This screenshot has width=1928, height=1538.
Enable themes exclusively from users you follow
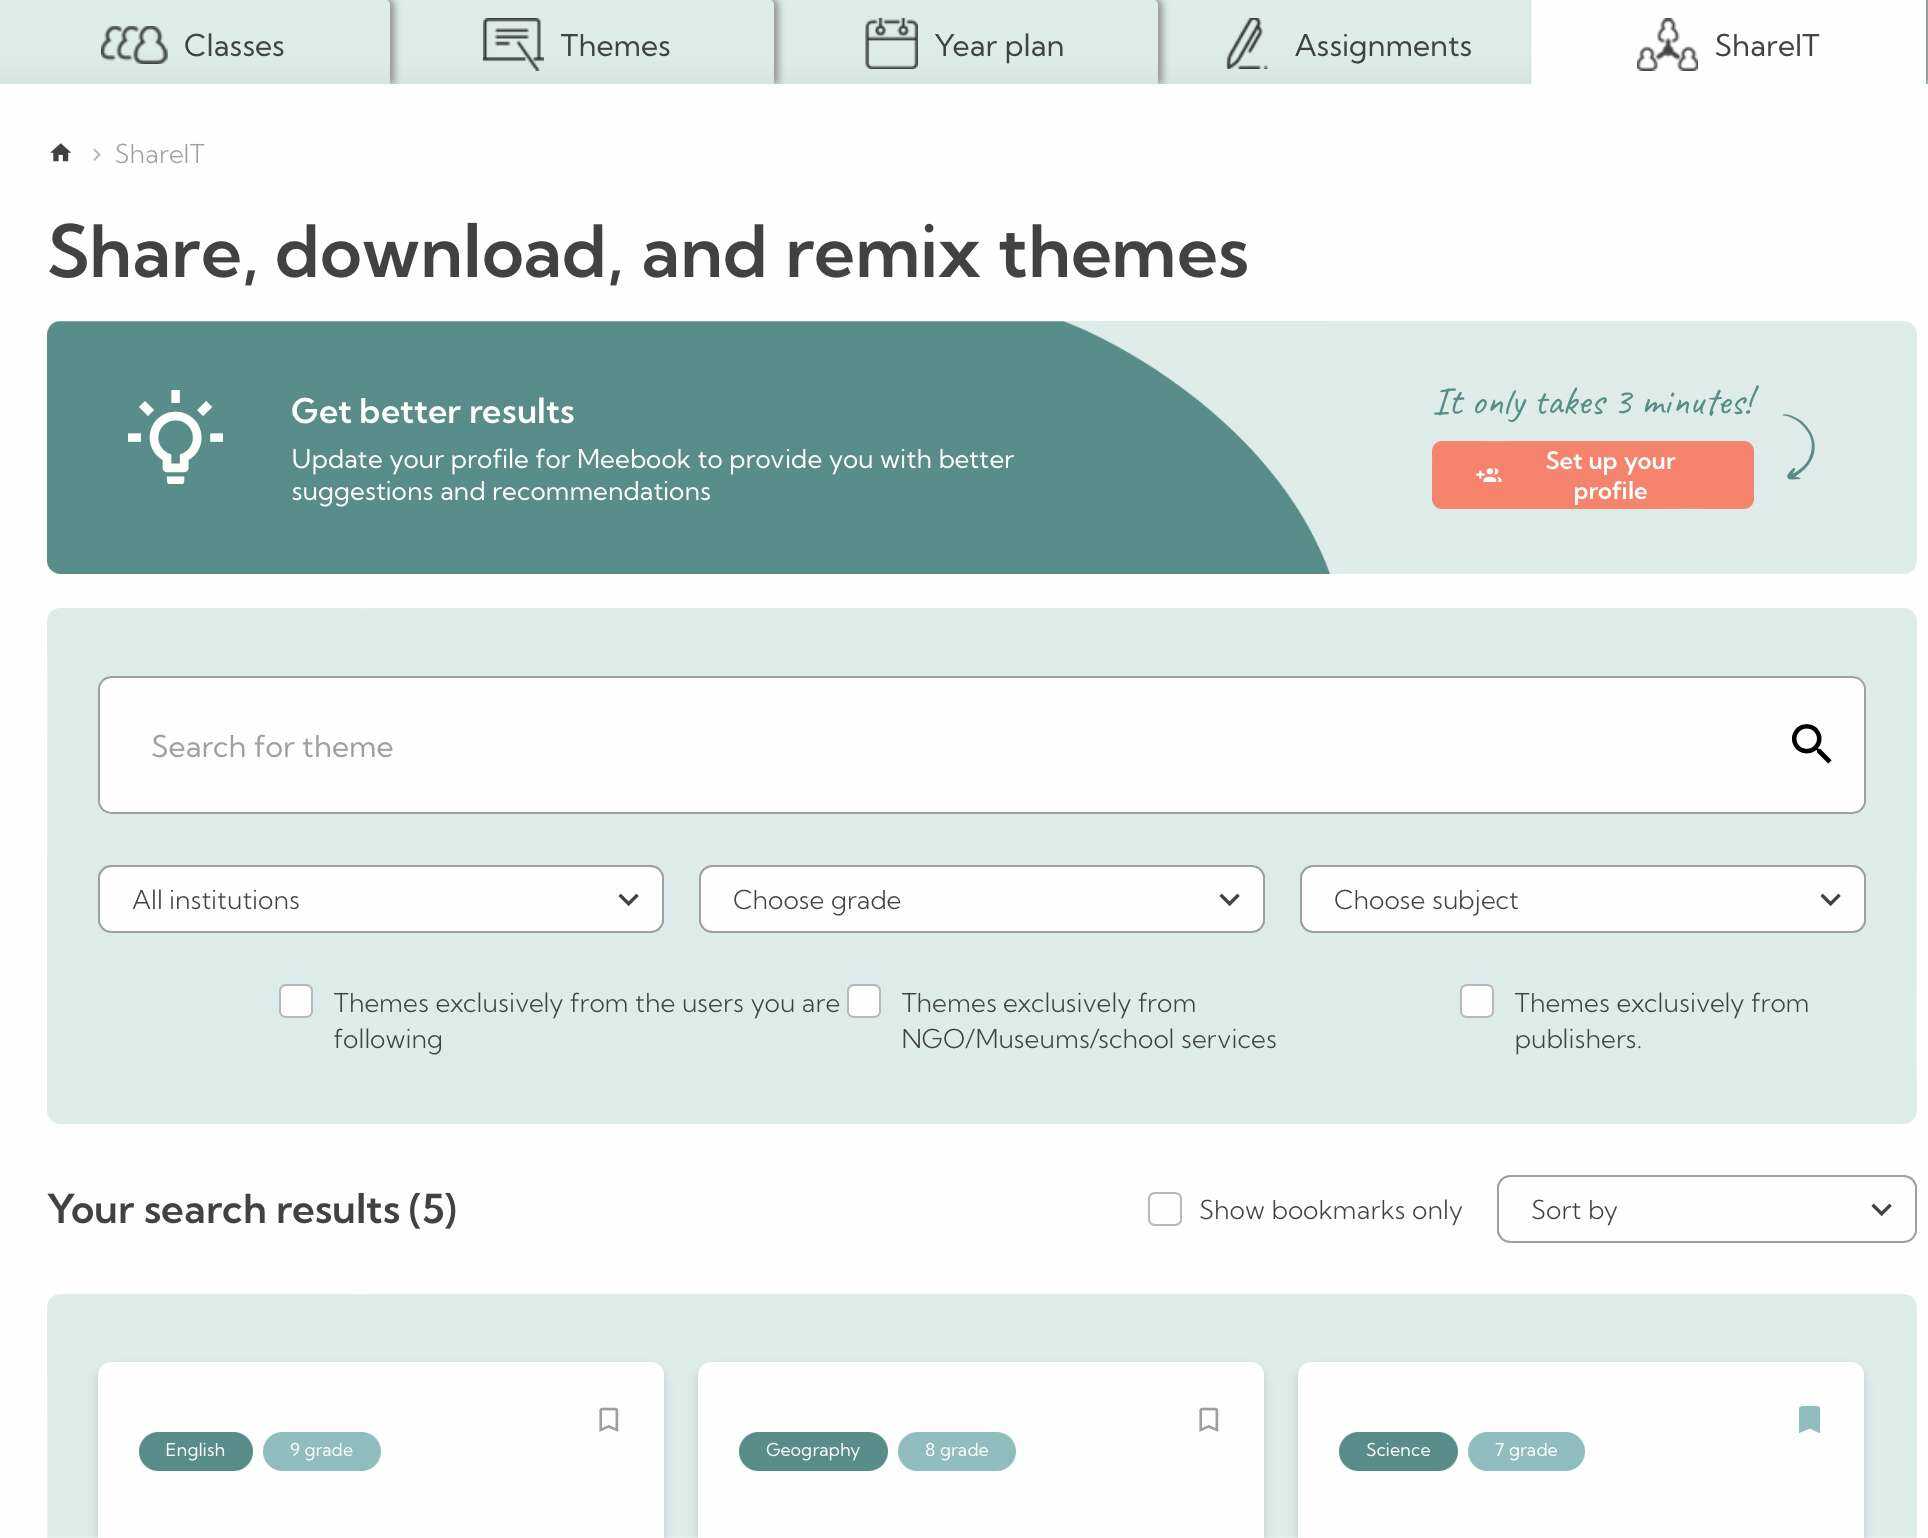point(296,1001)
